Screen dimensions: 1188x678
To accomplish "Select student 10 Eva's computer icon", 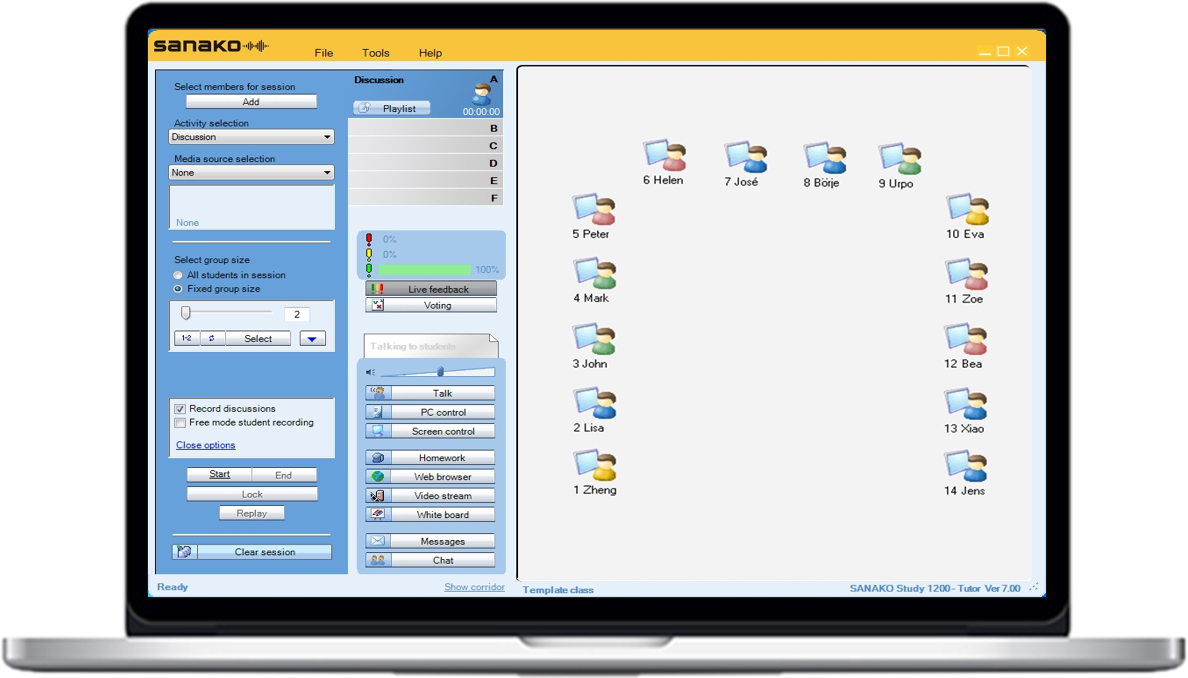I will [967, 209].
